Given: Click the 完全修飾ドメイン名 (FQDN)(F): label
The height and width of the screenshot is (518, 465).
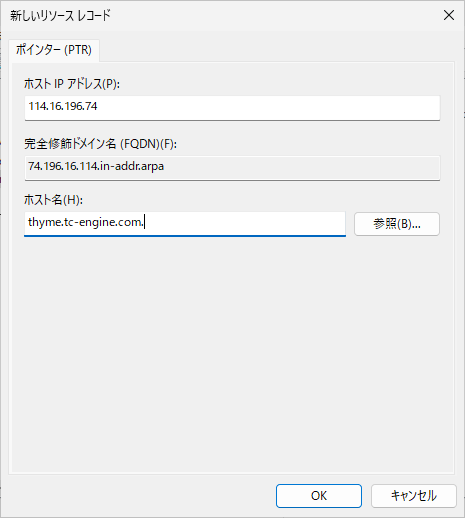Looking at the screenshot, I should point(100,144).
